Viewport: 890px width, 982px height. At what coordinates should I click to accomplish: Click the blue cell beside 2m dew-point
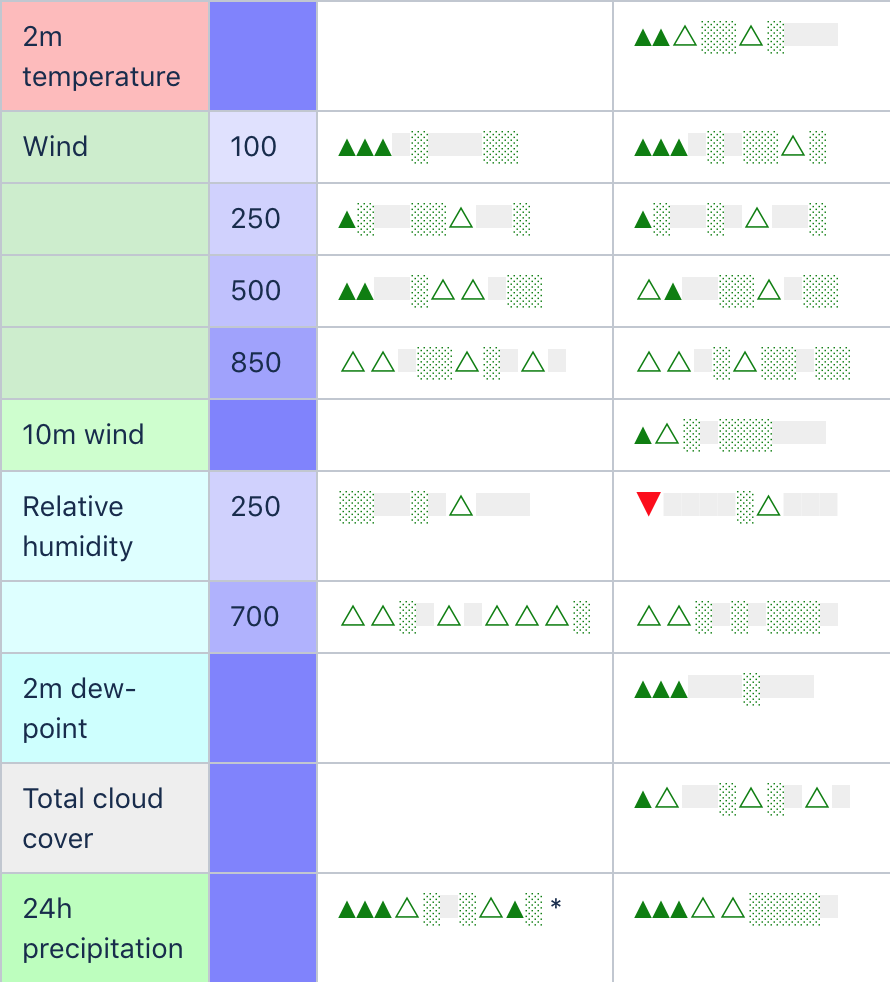coord(263,708)
